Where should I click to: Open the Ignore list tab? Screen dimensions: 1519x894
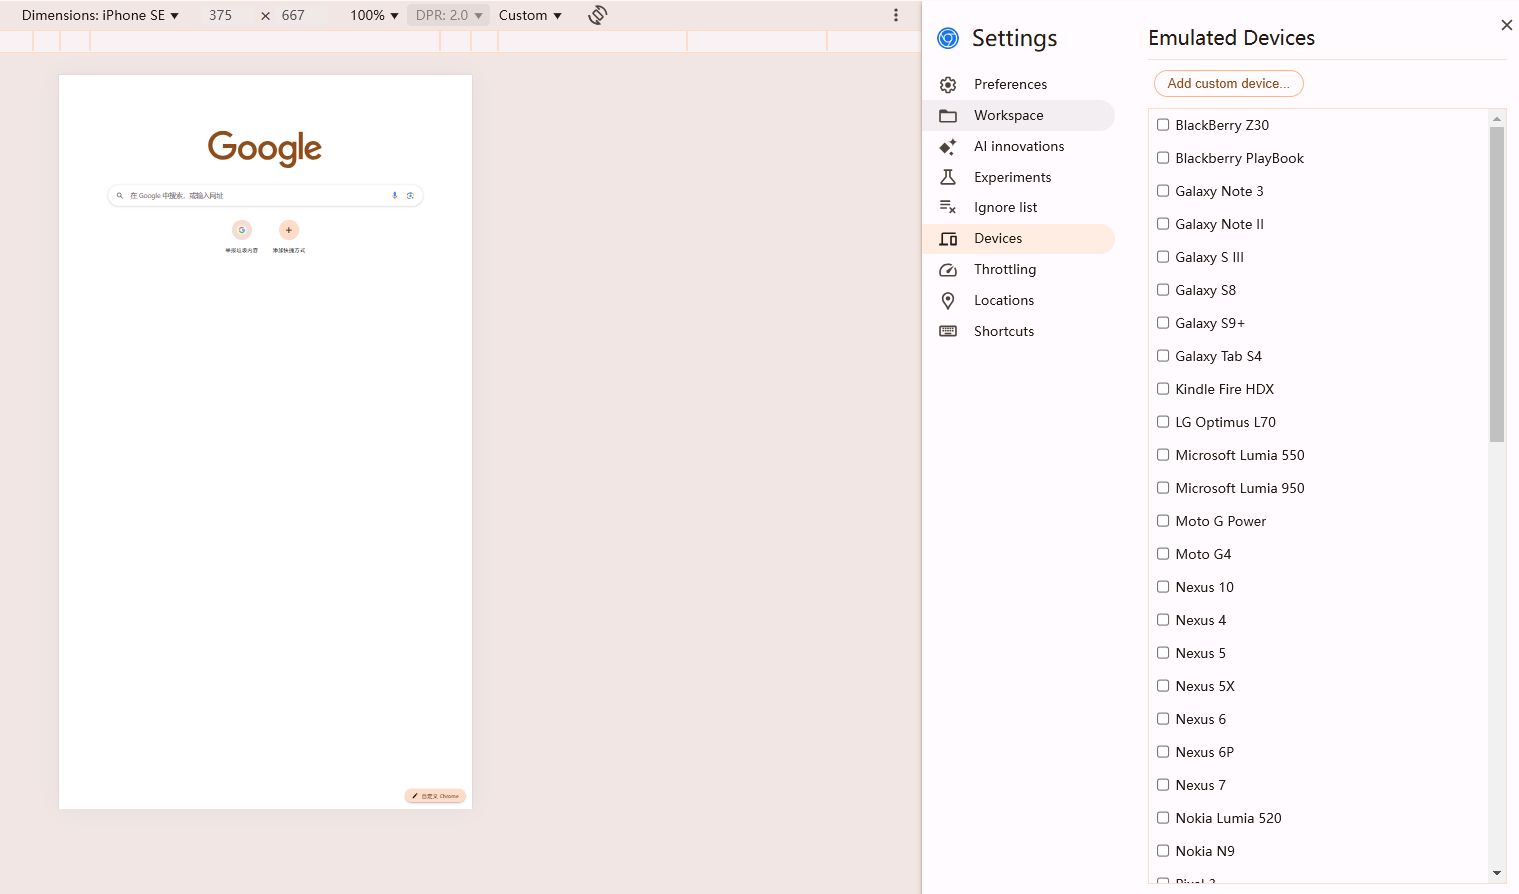click(x=1019, y=207)
